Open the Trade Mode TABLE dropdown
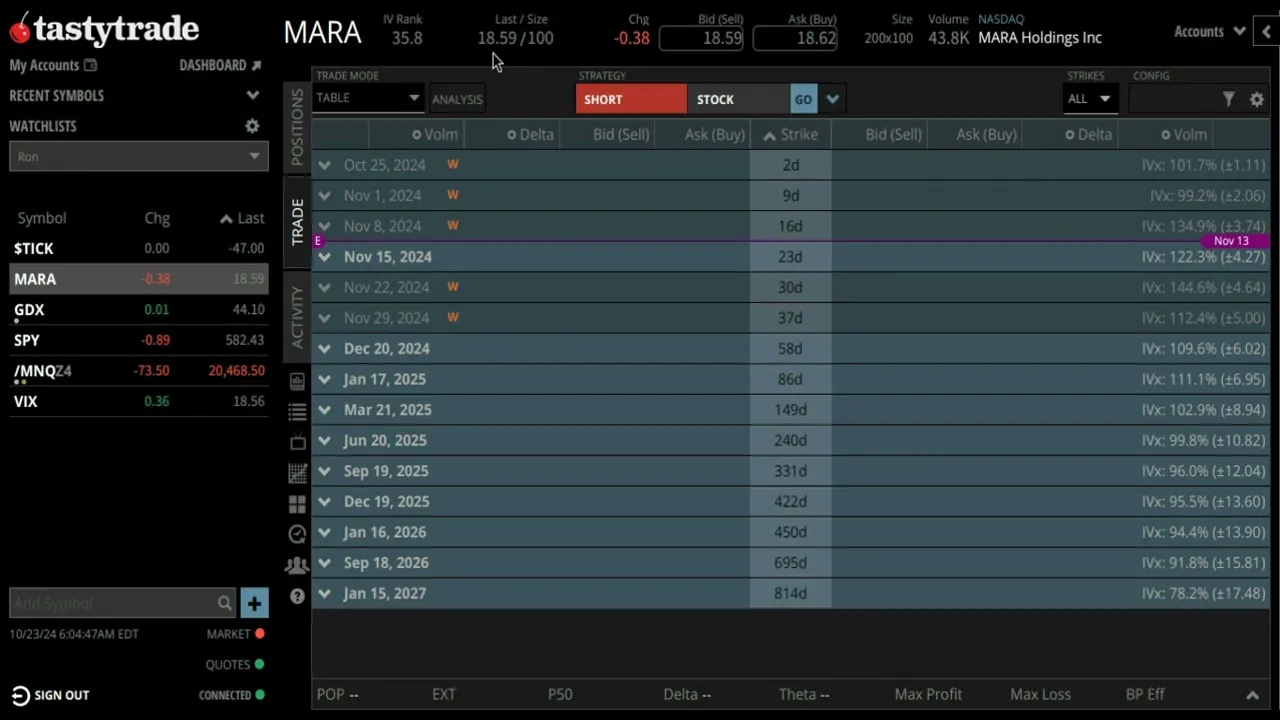 368,98
